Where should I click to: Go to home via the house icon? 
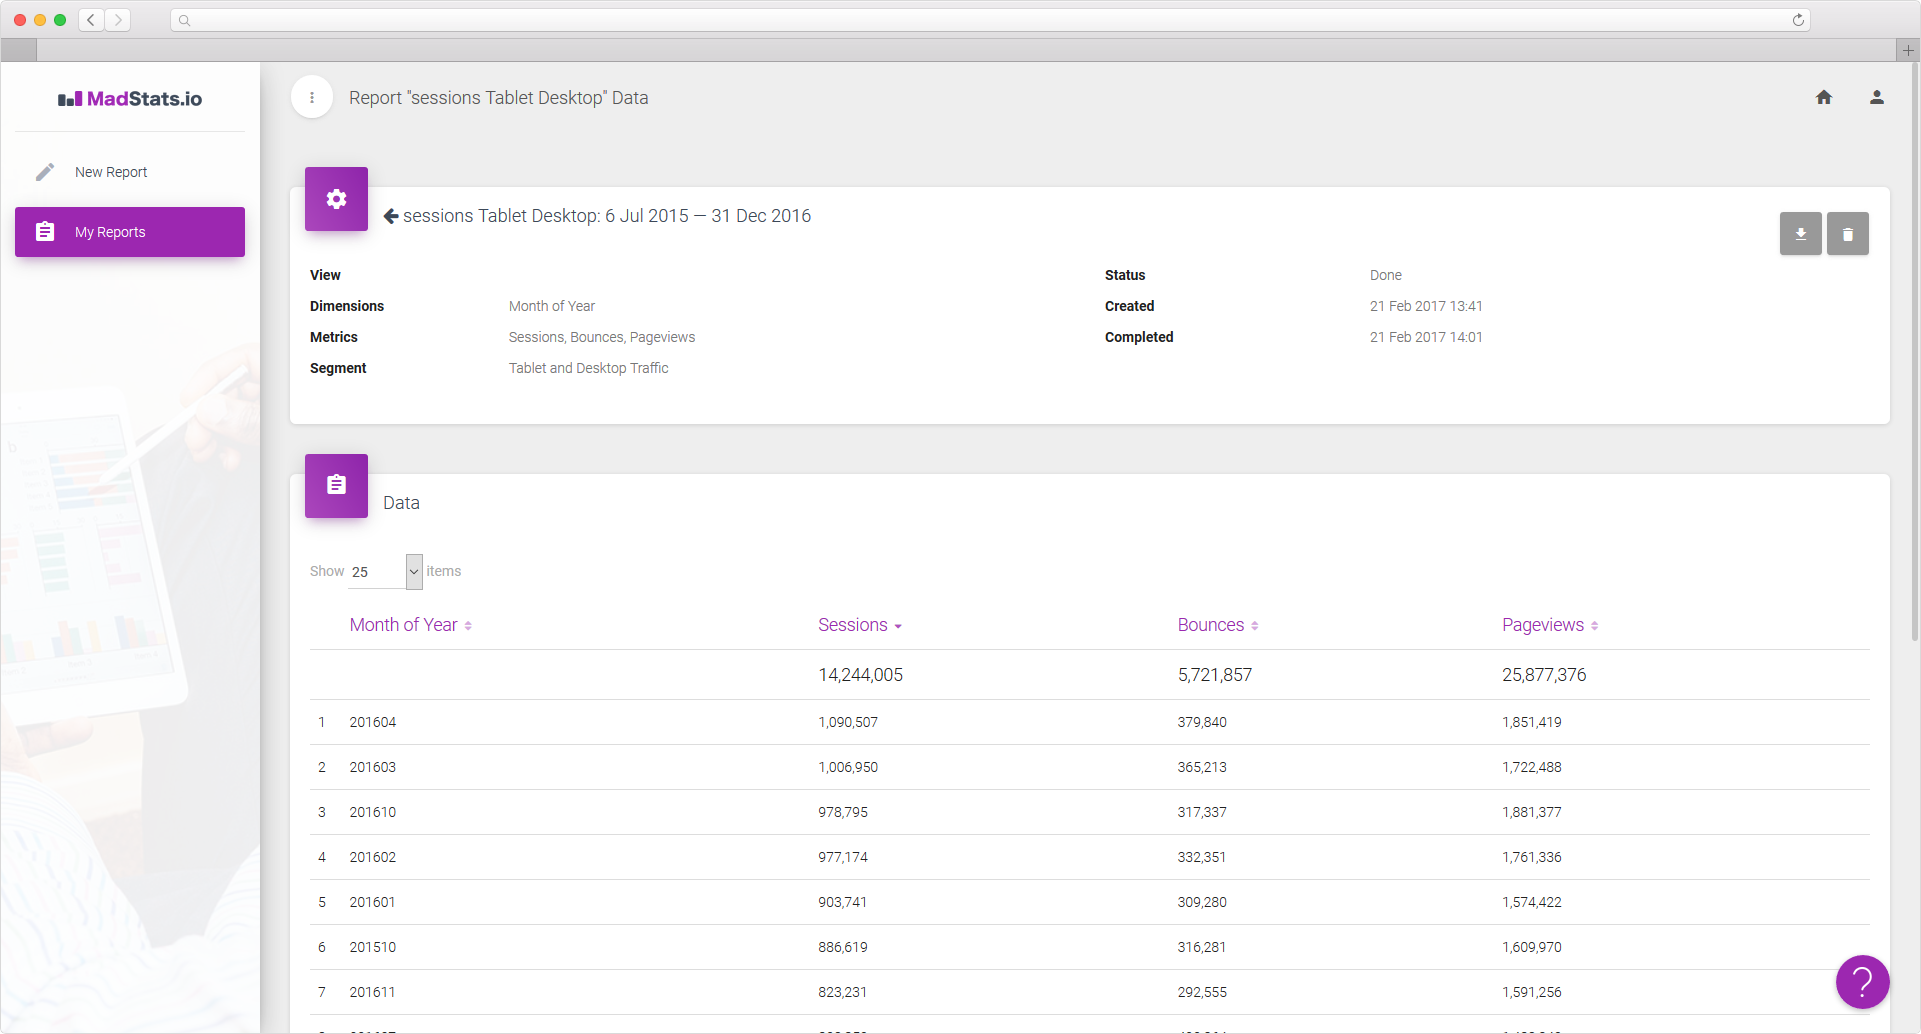(x=1824, y=98)
